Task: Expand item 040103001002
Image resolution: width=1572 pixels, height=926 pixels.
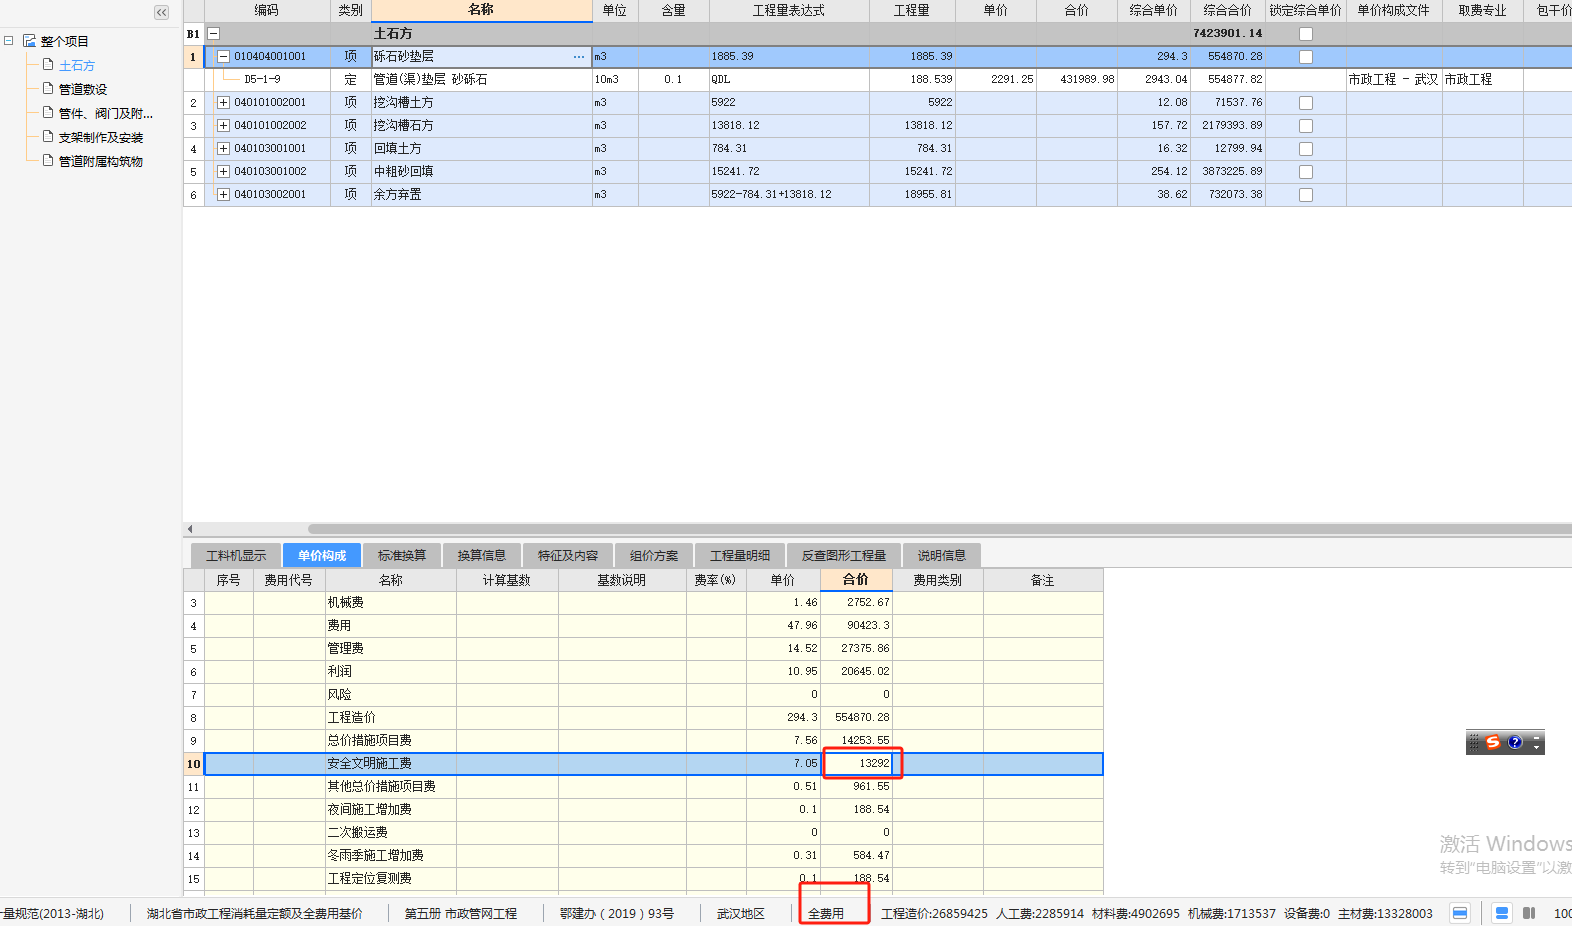Action: point(223,171)
